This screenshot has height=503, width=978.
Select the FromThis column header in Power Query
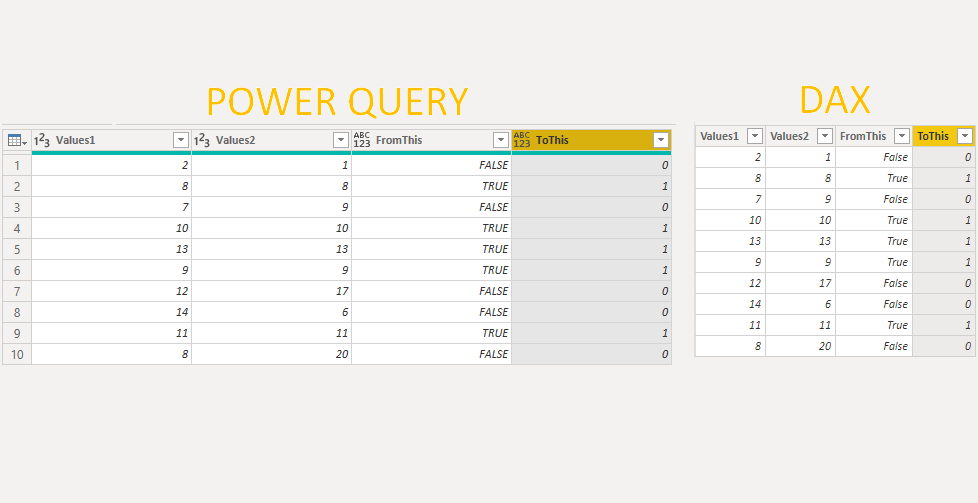(x=432, y=140)
